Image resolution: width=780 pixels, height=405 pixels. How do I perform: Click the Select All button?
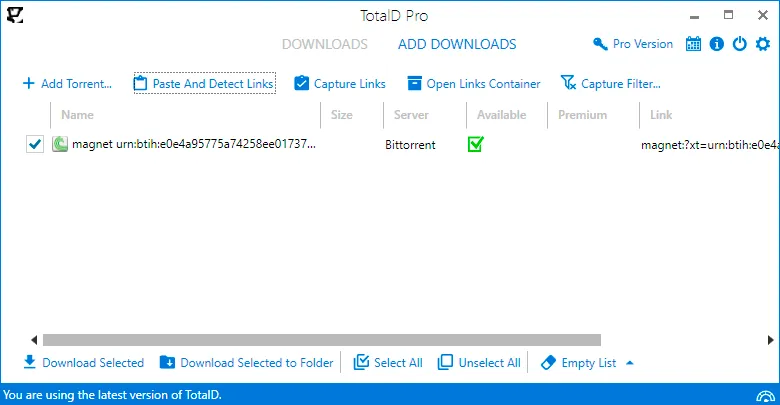388,363
